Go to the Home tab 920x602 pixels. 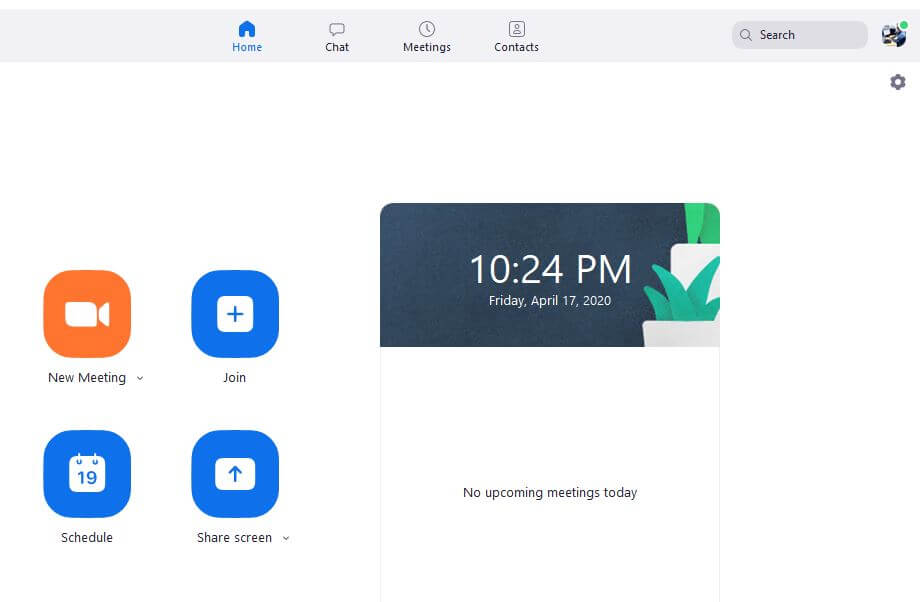coord(247,37)
